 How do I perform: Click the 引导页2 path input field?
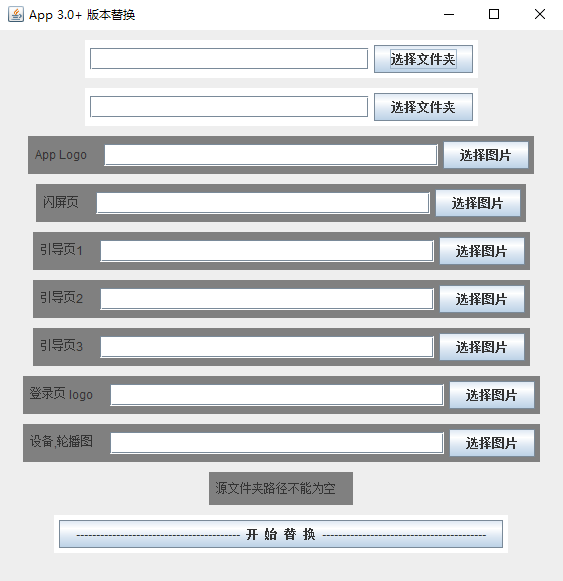(x=267, y=299)
